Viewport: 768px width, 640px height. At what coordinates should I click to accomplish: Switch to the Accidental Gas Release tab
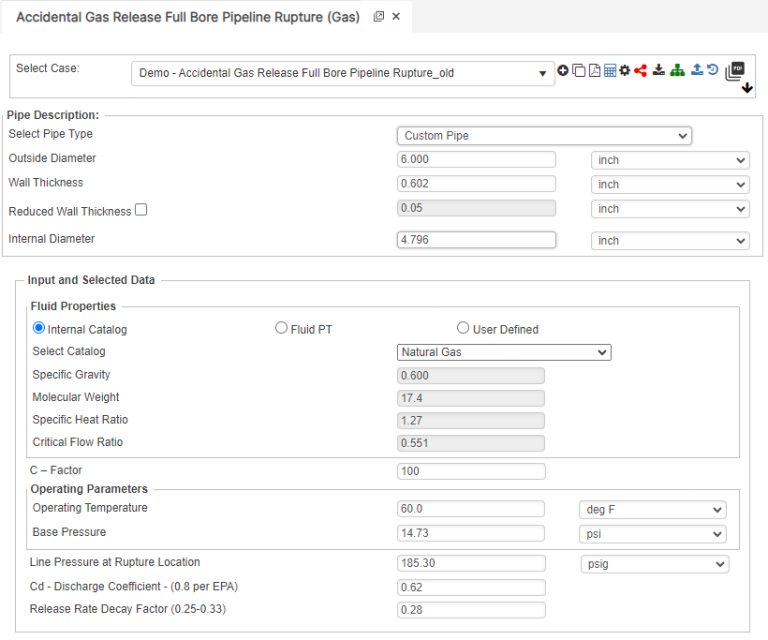coord(188,17)
